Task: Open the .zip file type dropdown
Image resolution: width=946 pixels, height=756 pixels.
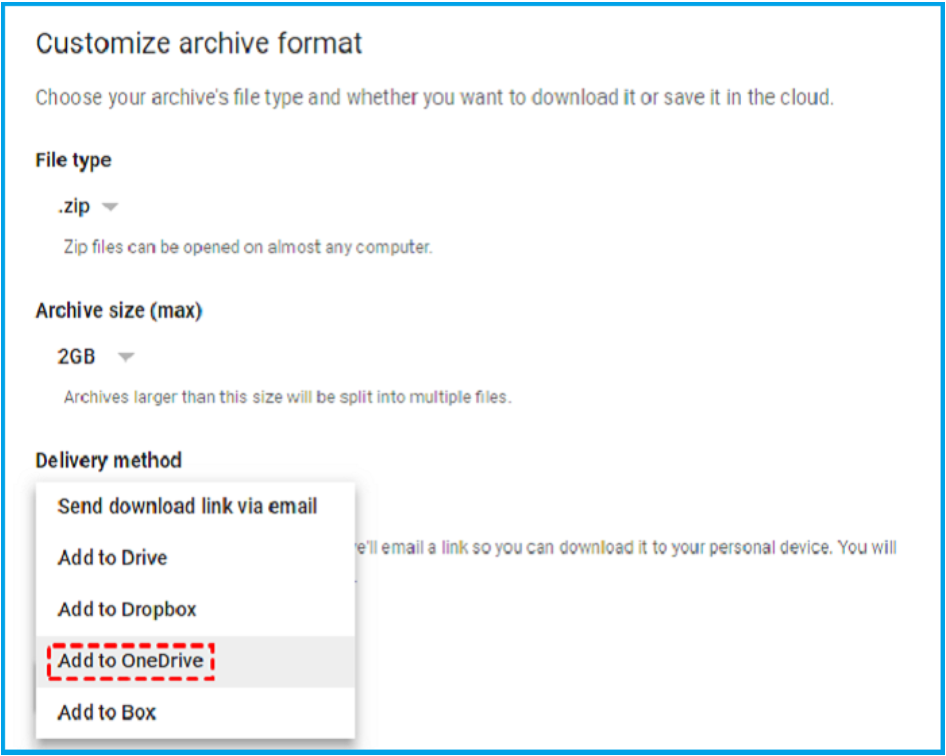Action: tap(88, 206)
